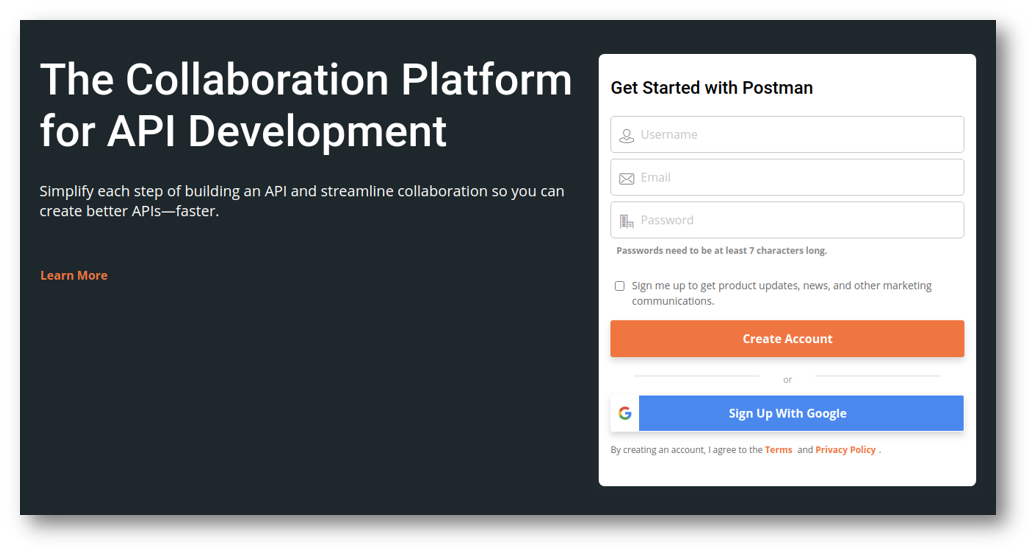
Task: Click 'By creating an account, I agree' text
Action: pos(686,450)
